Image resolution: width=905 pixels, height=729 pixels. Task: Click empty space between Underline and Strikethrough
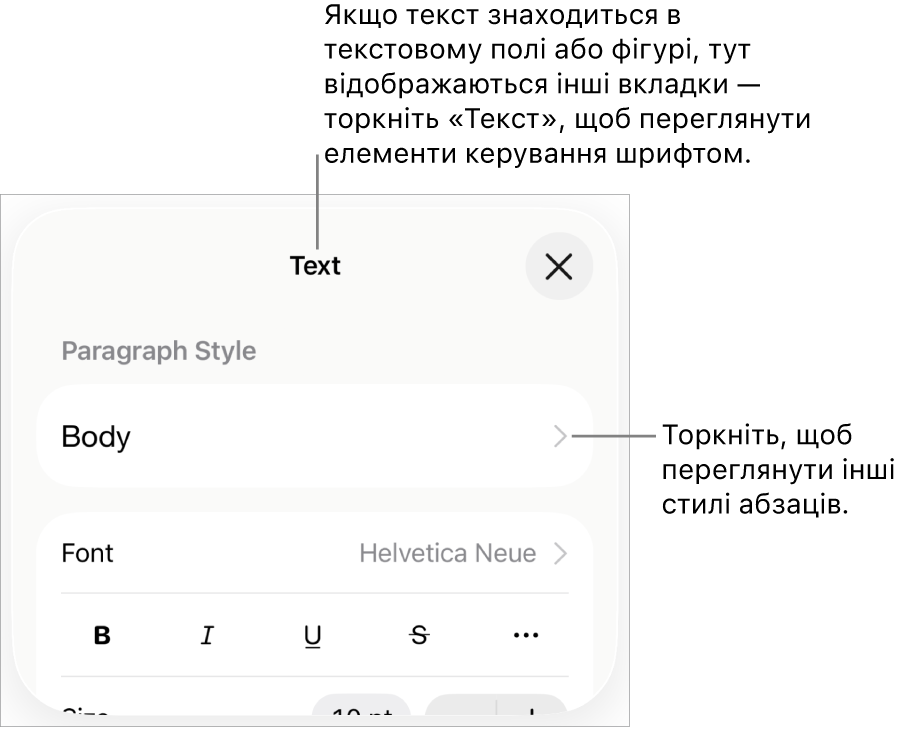coord(366,635)
